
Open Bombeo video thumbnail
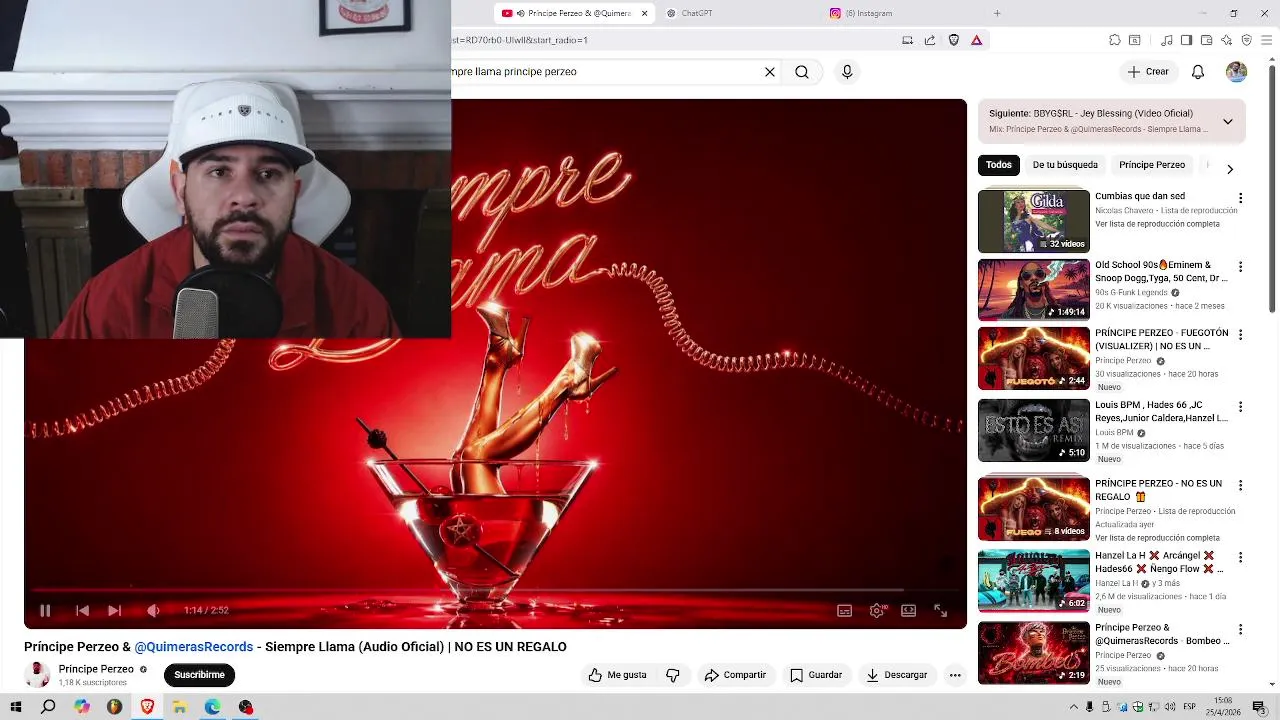(1034, 653)
